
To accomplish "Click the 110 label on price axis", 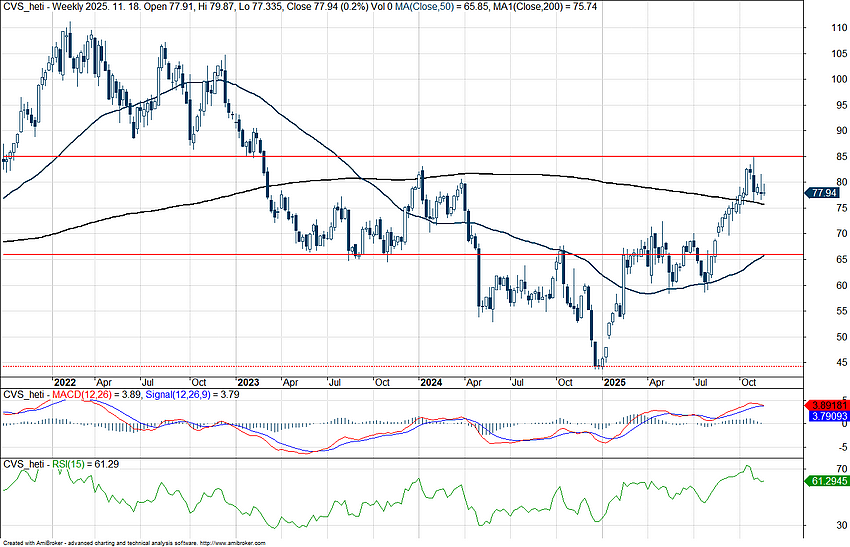I will coord(815,27).
